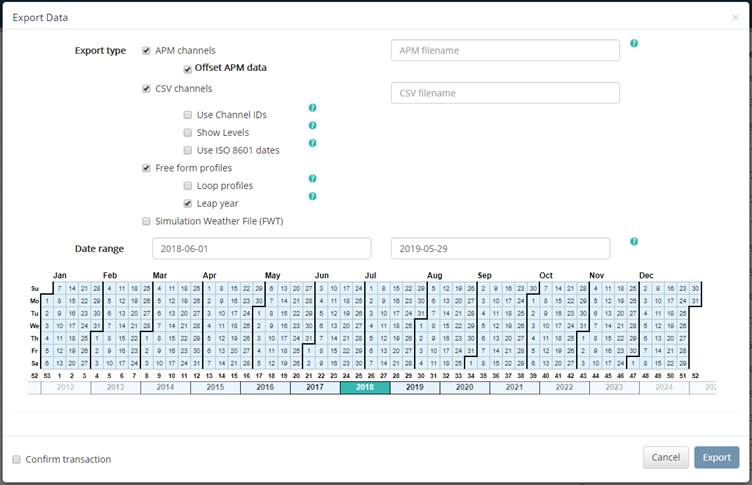Viewport: 752px width, 485px height.
Task: Enable the Show Levels checkbox
Action: click(x=188, y=132)
